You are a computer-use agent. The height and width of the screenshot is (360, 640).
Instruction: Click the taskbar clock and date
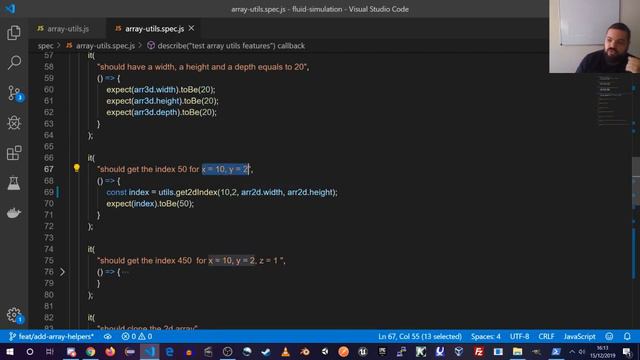pos(602,351)
